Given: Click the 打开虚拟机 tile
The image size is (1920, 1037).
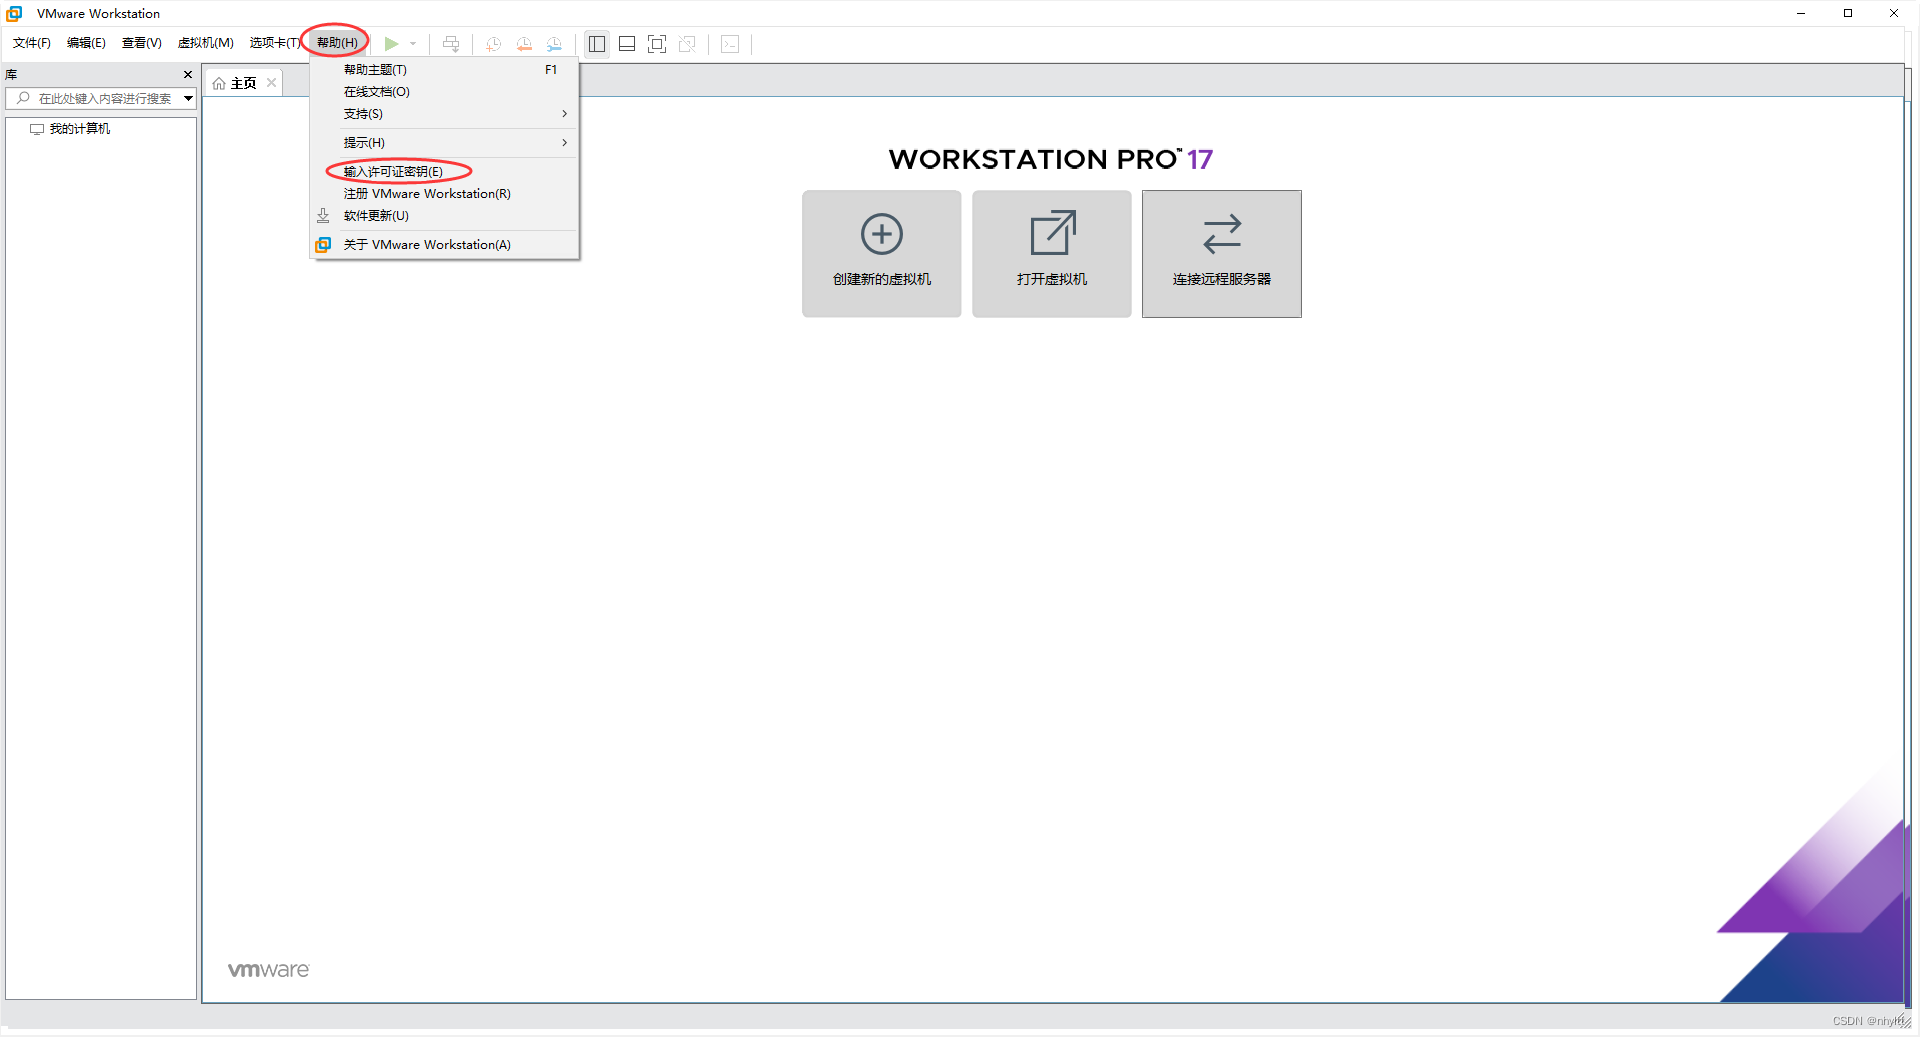Looking at the screenshot, I should (x=1051, y=254).
